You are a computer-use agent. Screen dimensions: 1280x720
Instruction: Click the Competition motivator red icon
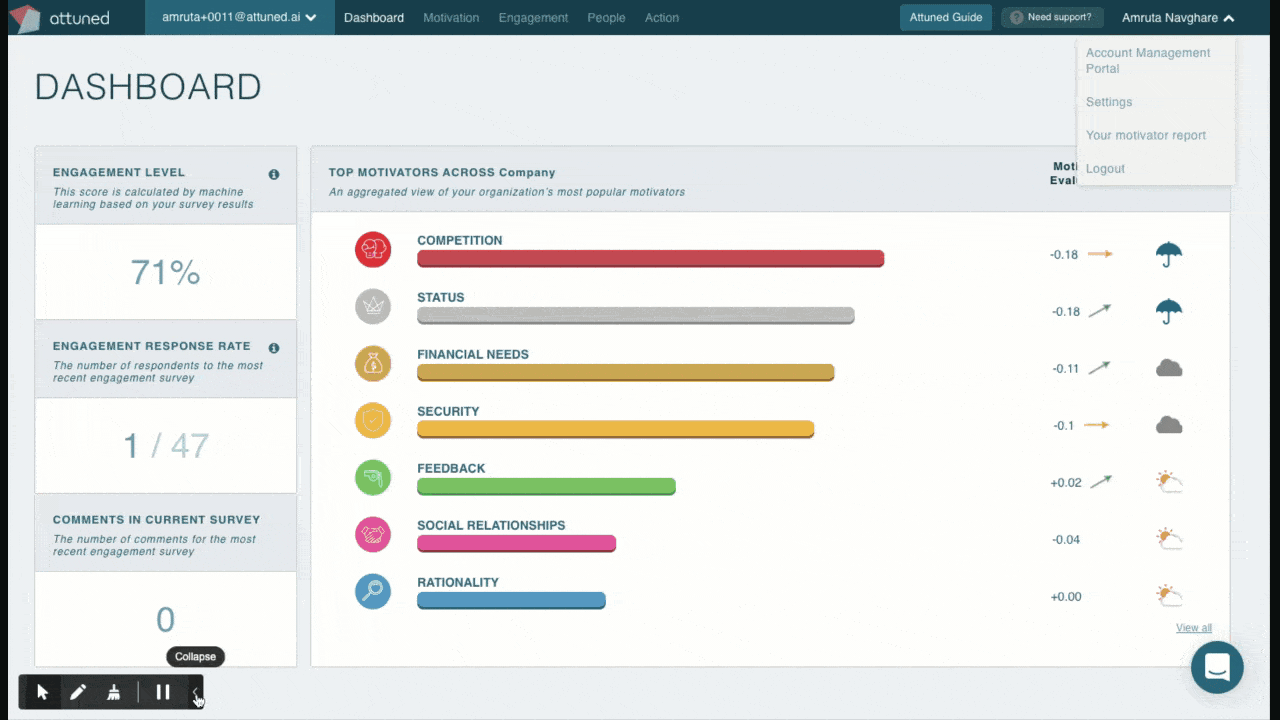point(373,249)
